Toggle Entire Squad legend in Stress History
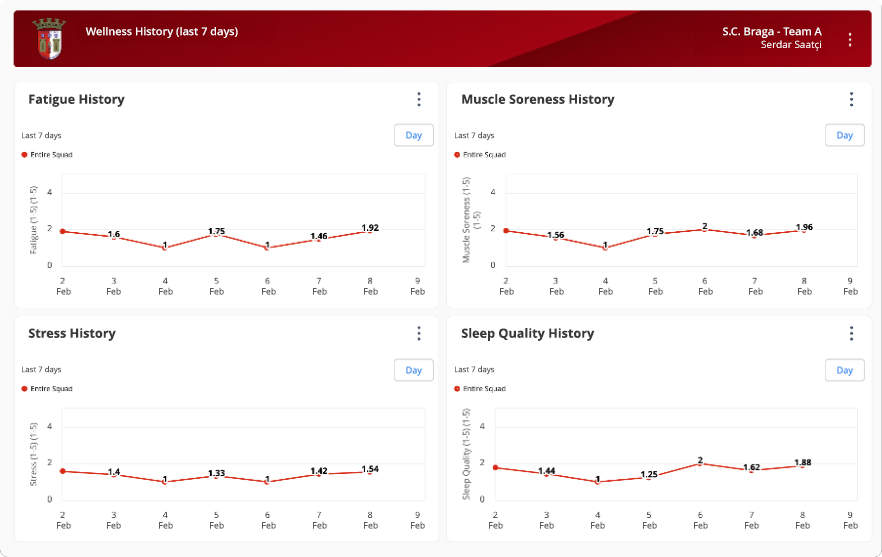This screenshot has width=882, height=557. coord(47,389)
